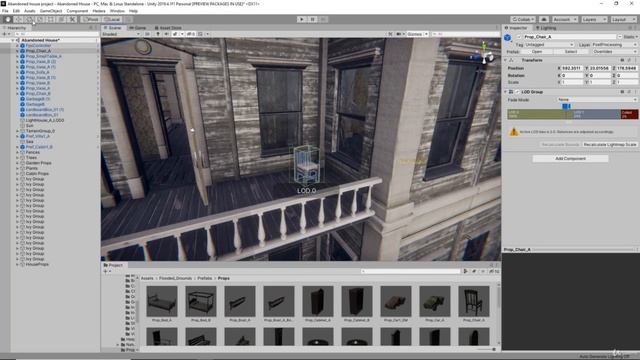The width and height of the screenshot is (640, 360).
Task: Select the Rect transform tool
Action: [x=51, y=19]
